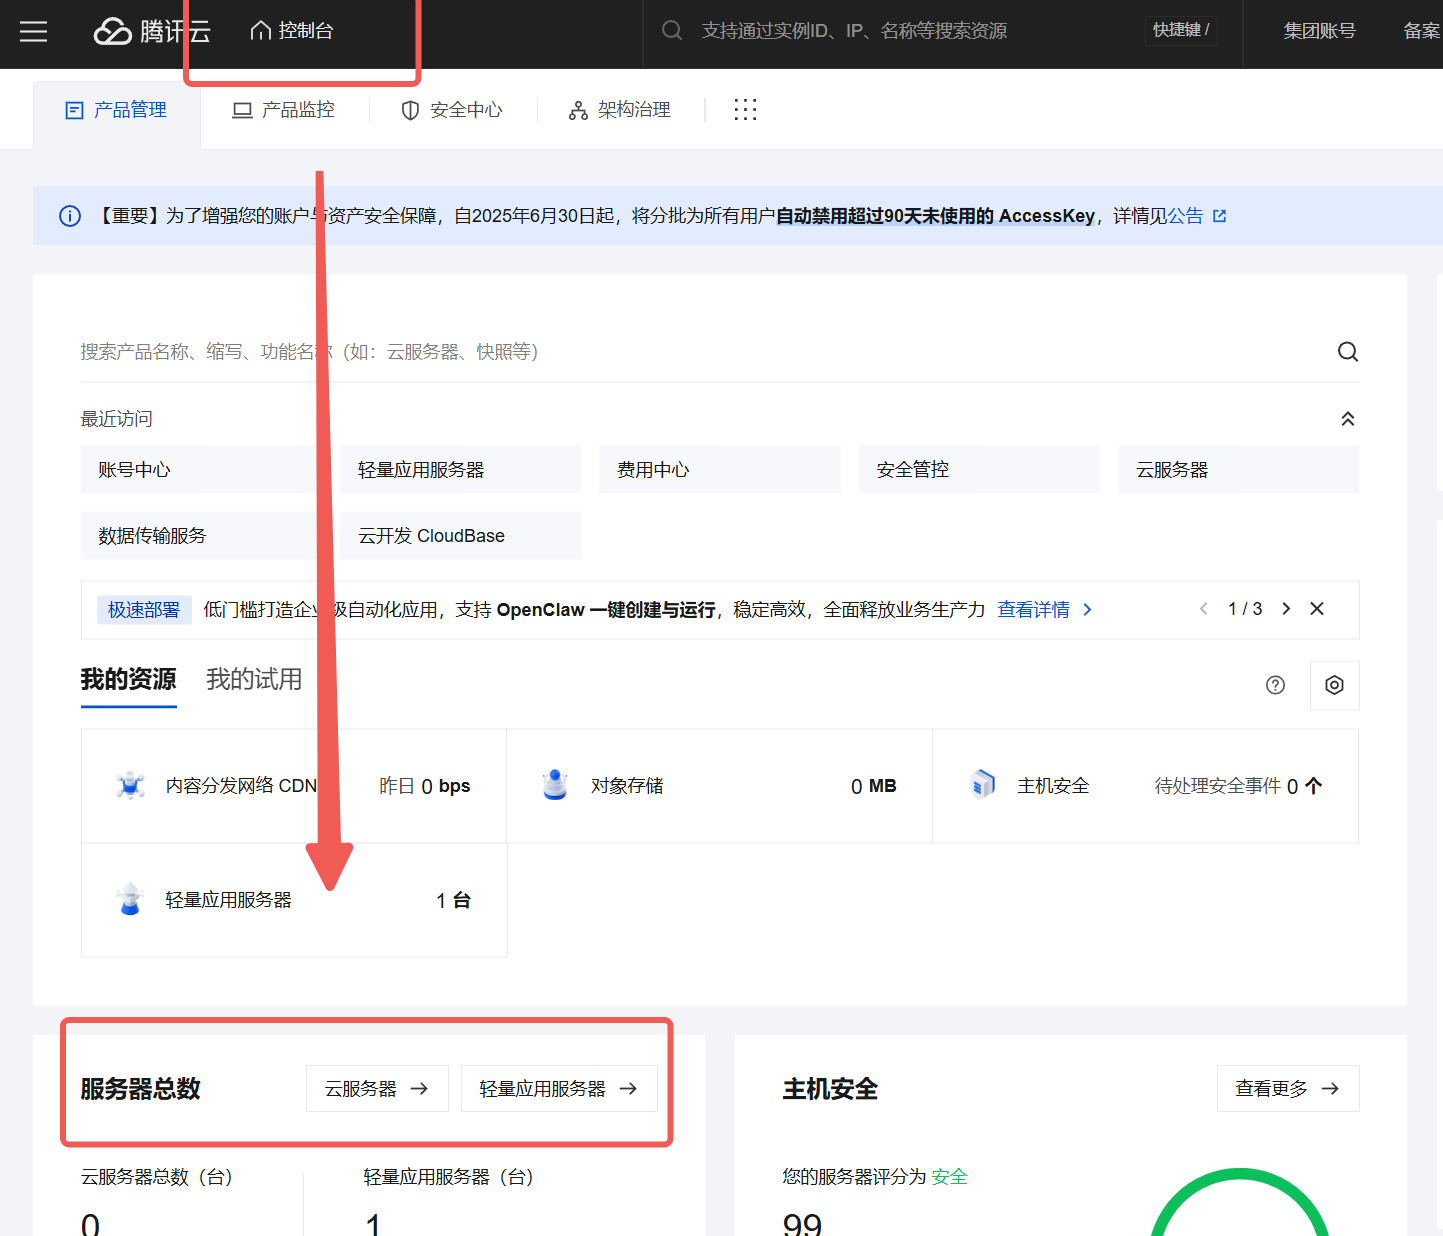The width and height of the screenshot is (1443, 1236).
Task: Focus the product name search field
Action: [700, 352]
